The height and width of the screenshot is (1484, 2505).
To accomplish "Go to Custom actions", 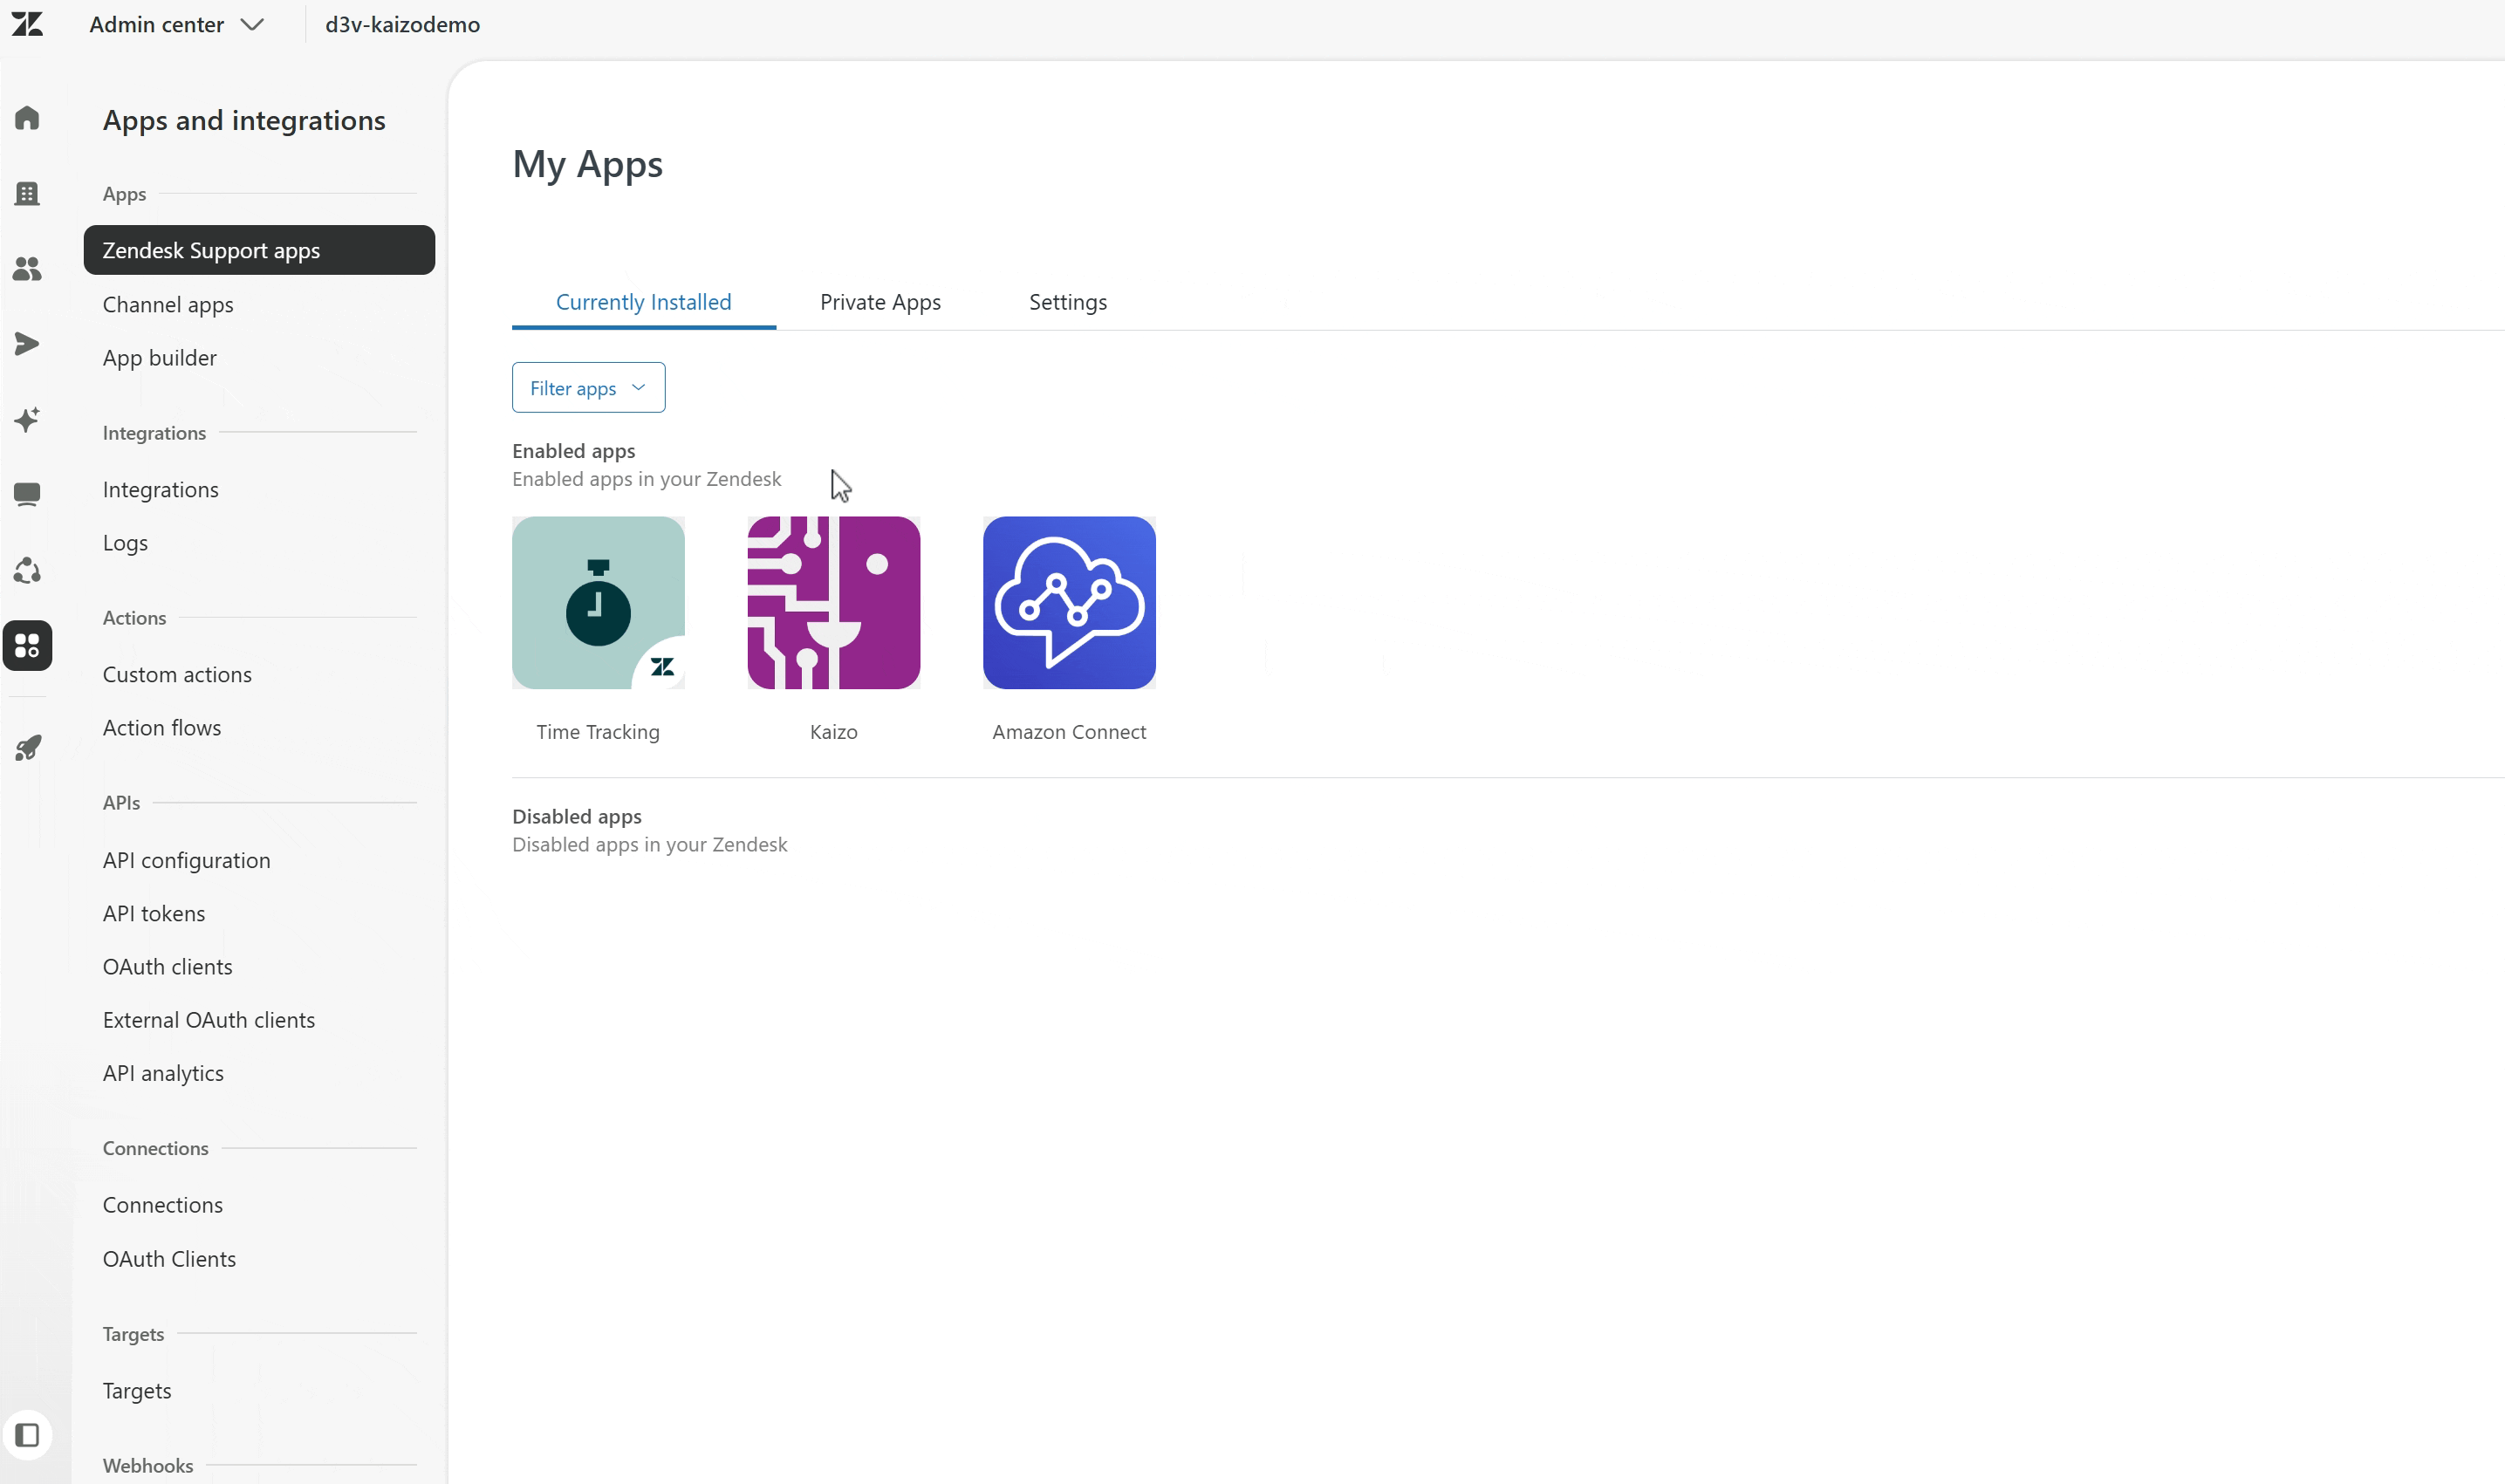I will tap(177, 674).
